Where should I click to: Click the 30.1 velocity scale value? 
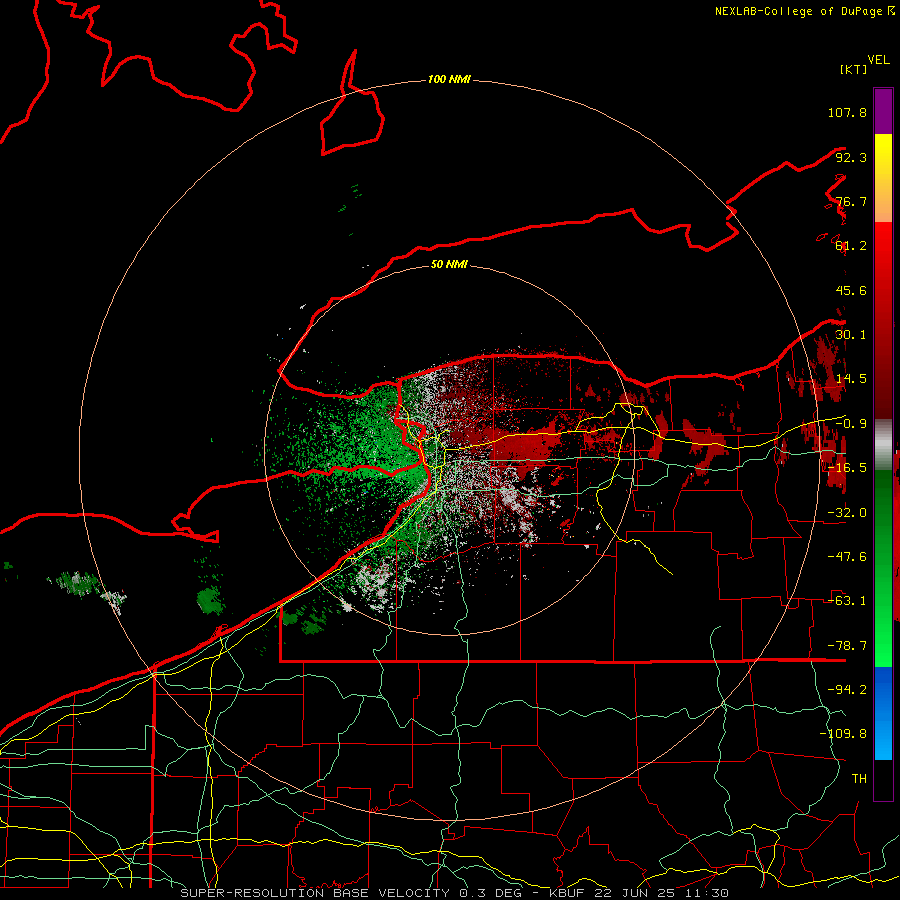[851, 335]
